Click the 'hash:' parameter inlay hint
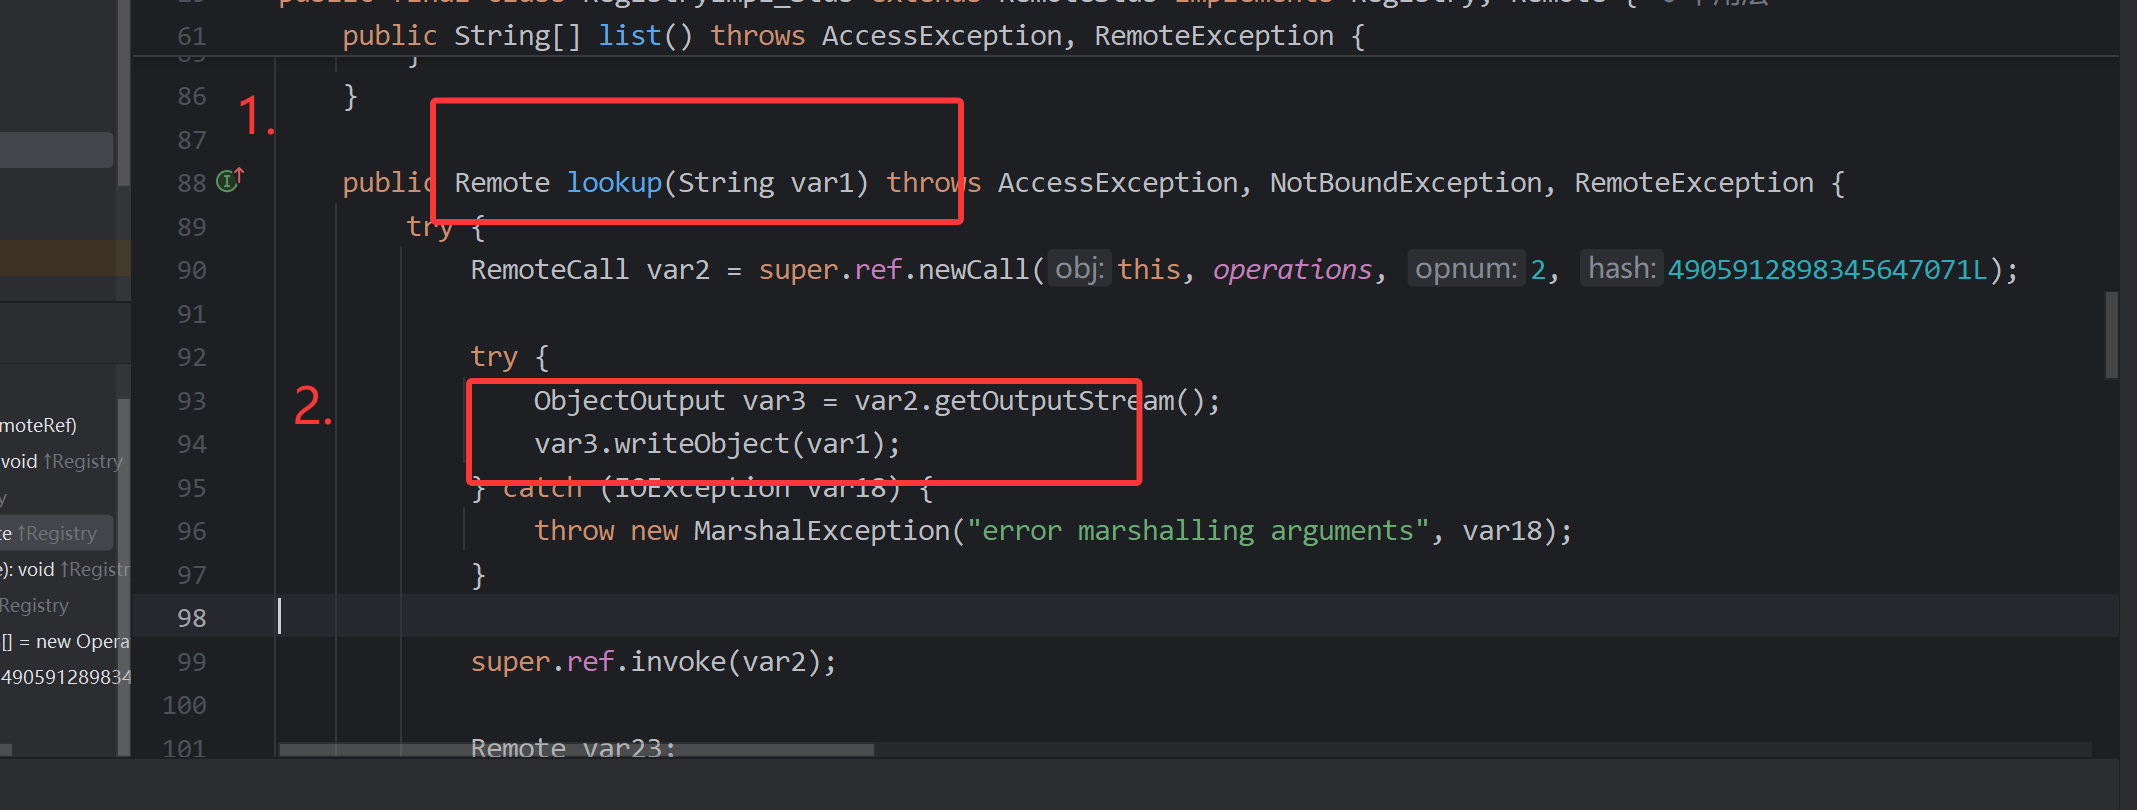 (1621, 269)
